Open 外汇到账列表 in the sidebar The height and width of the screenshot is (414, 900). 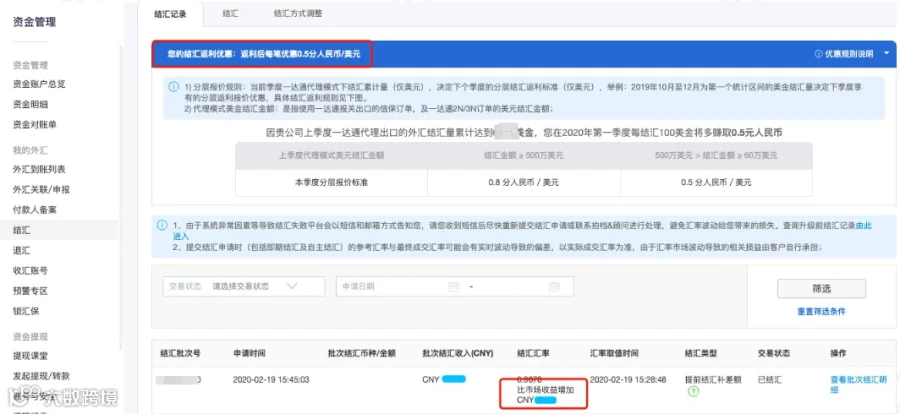(x=39, y=169)
